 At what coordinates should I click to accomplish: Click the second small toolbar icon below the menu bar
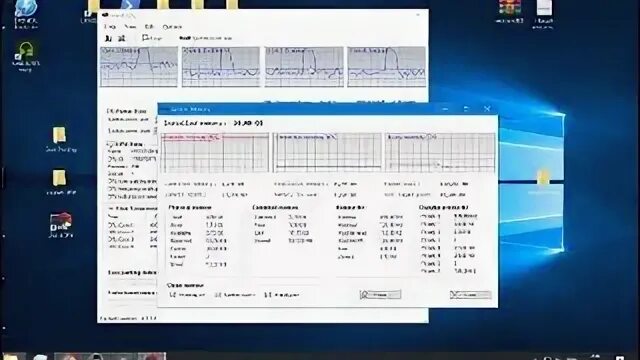click(x=121, y=38)
